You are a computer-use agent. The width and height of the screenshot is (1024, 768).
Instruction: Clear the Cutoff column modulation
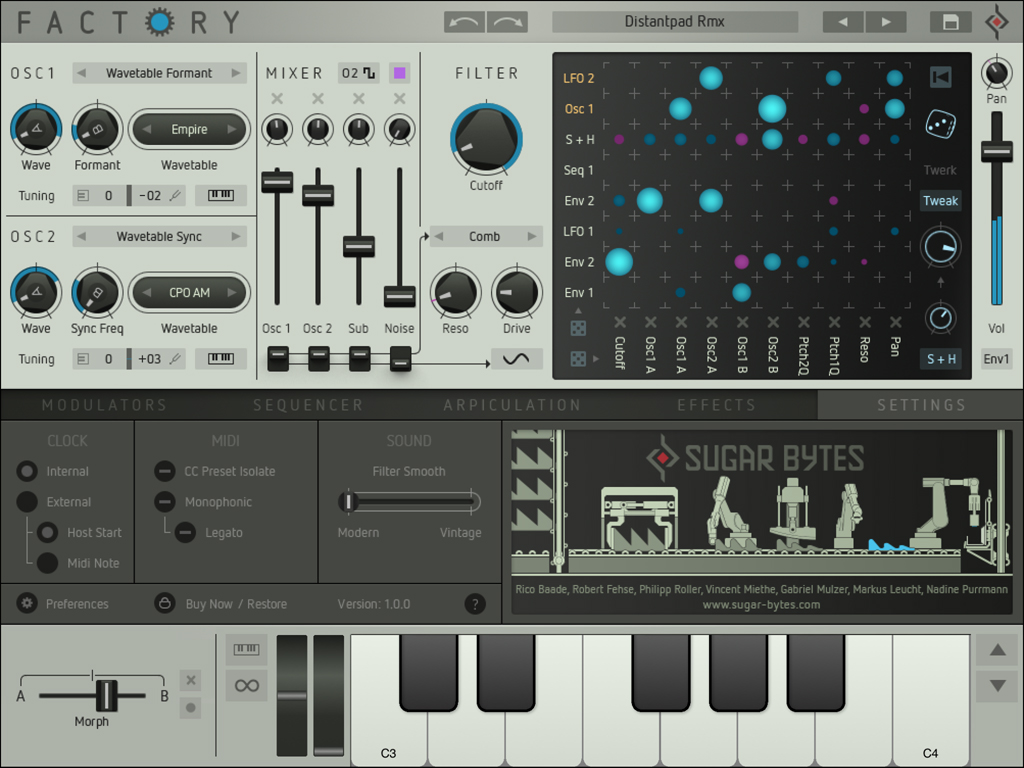620,322
